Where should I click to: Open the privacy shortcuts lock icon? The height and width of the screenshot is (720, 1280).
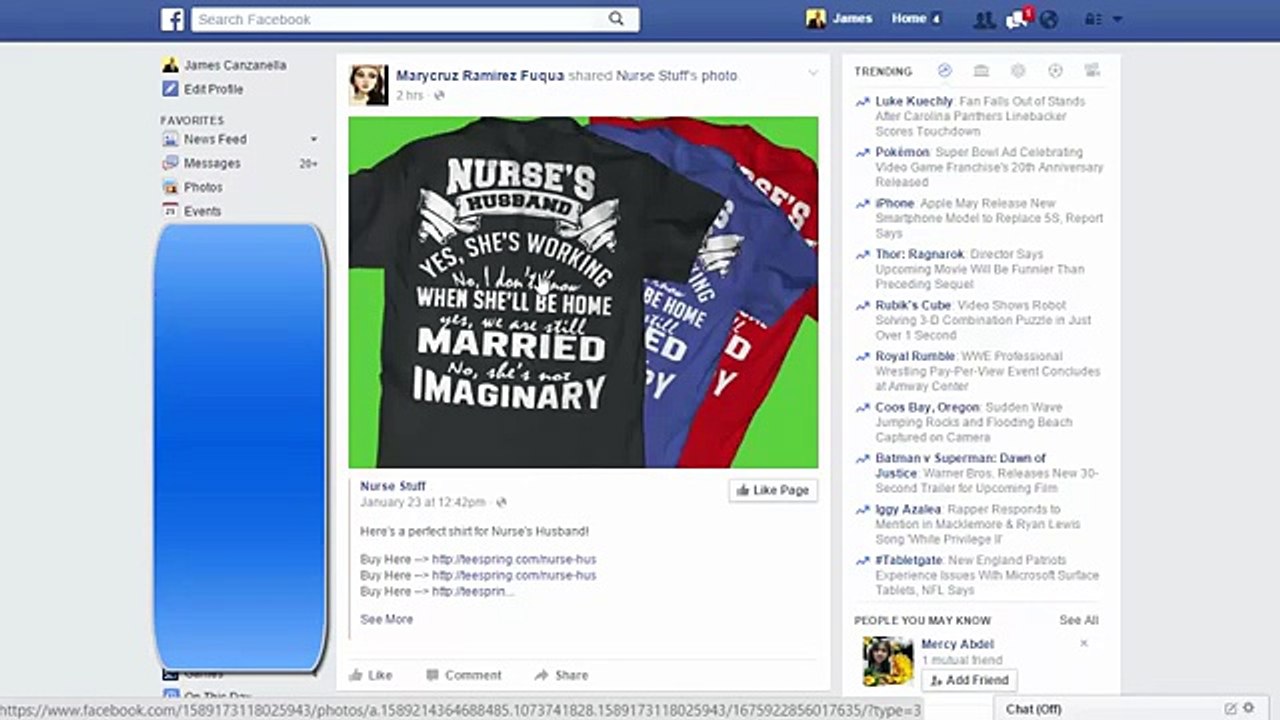1092,19
